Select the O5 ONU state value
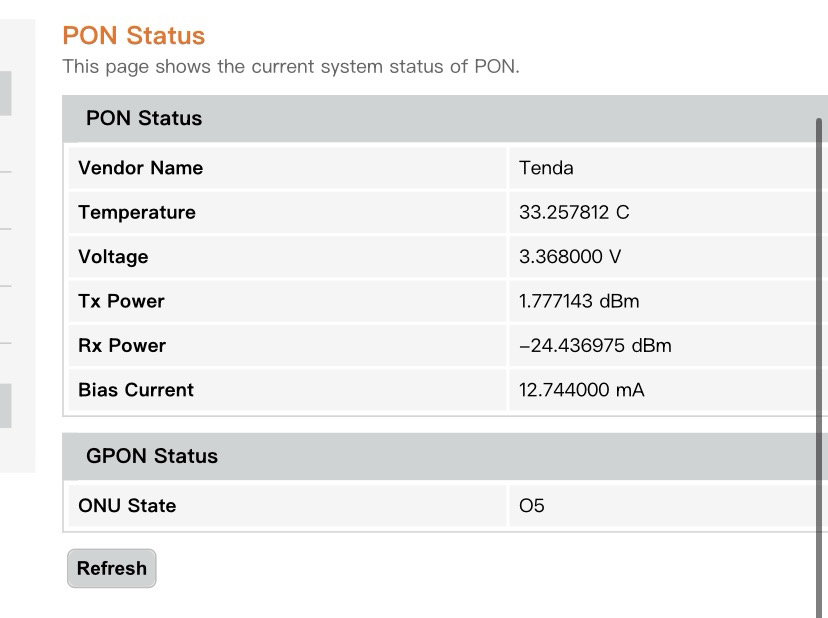This screenshot has height=618, width=828. point(532,506)
